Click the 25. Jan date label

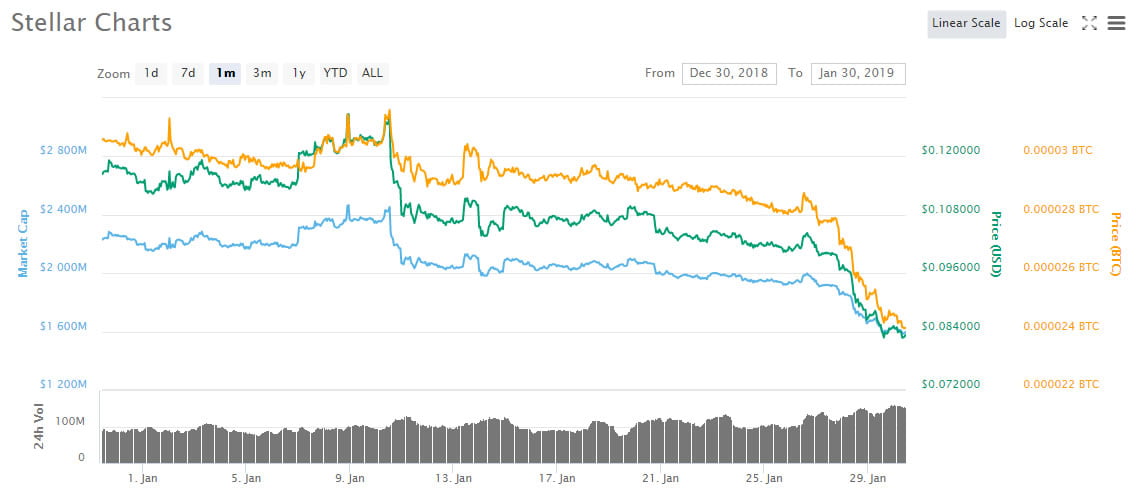[x=762, y=479]
